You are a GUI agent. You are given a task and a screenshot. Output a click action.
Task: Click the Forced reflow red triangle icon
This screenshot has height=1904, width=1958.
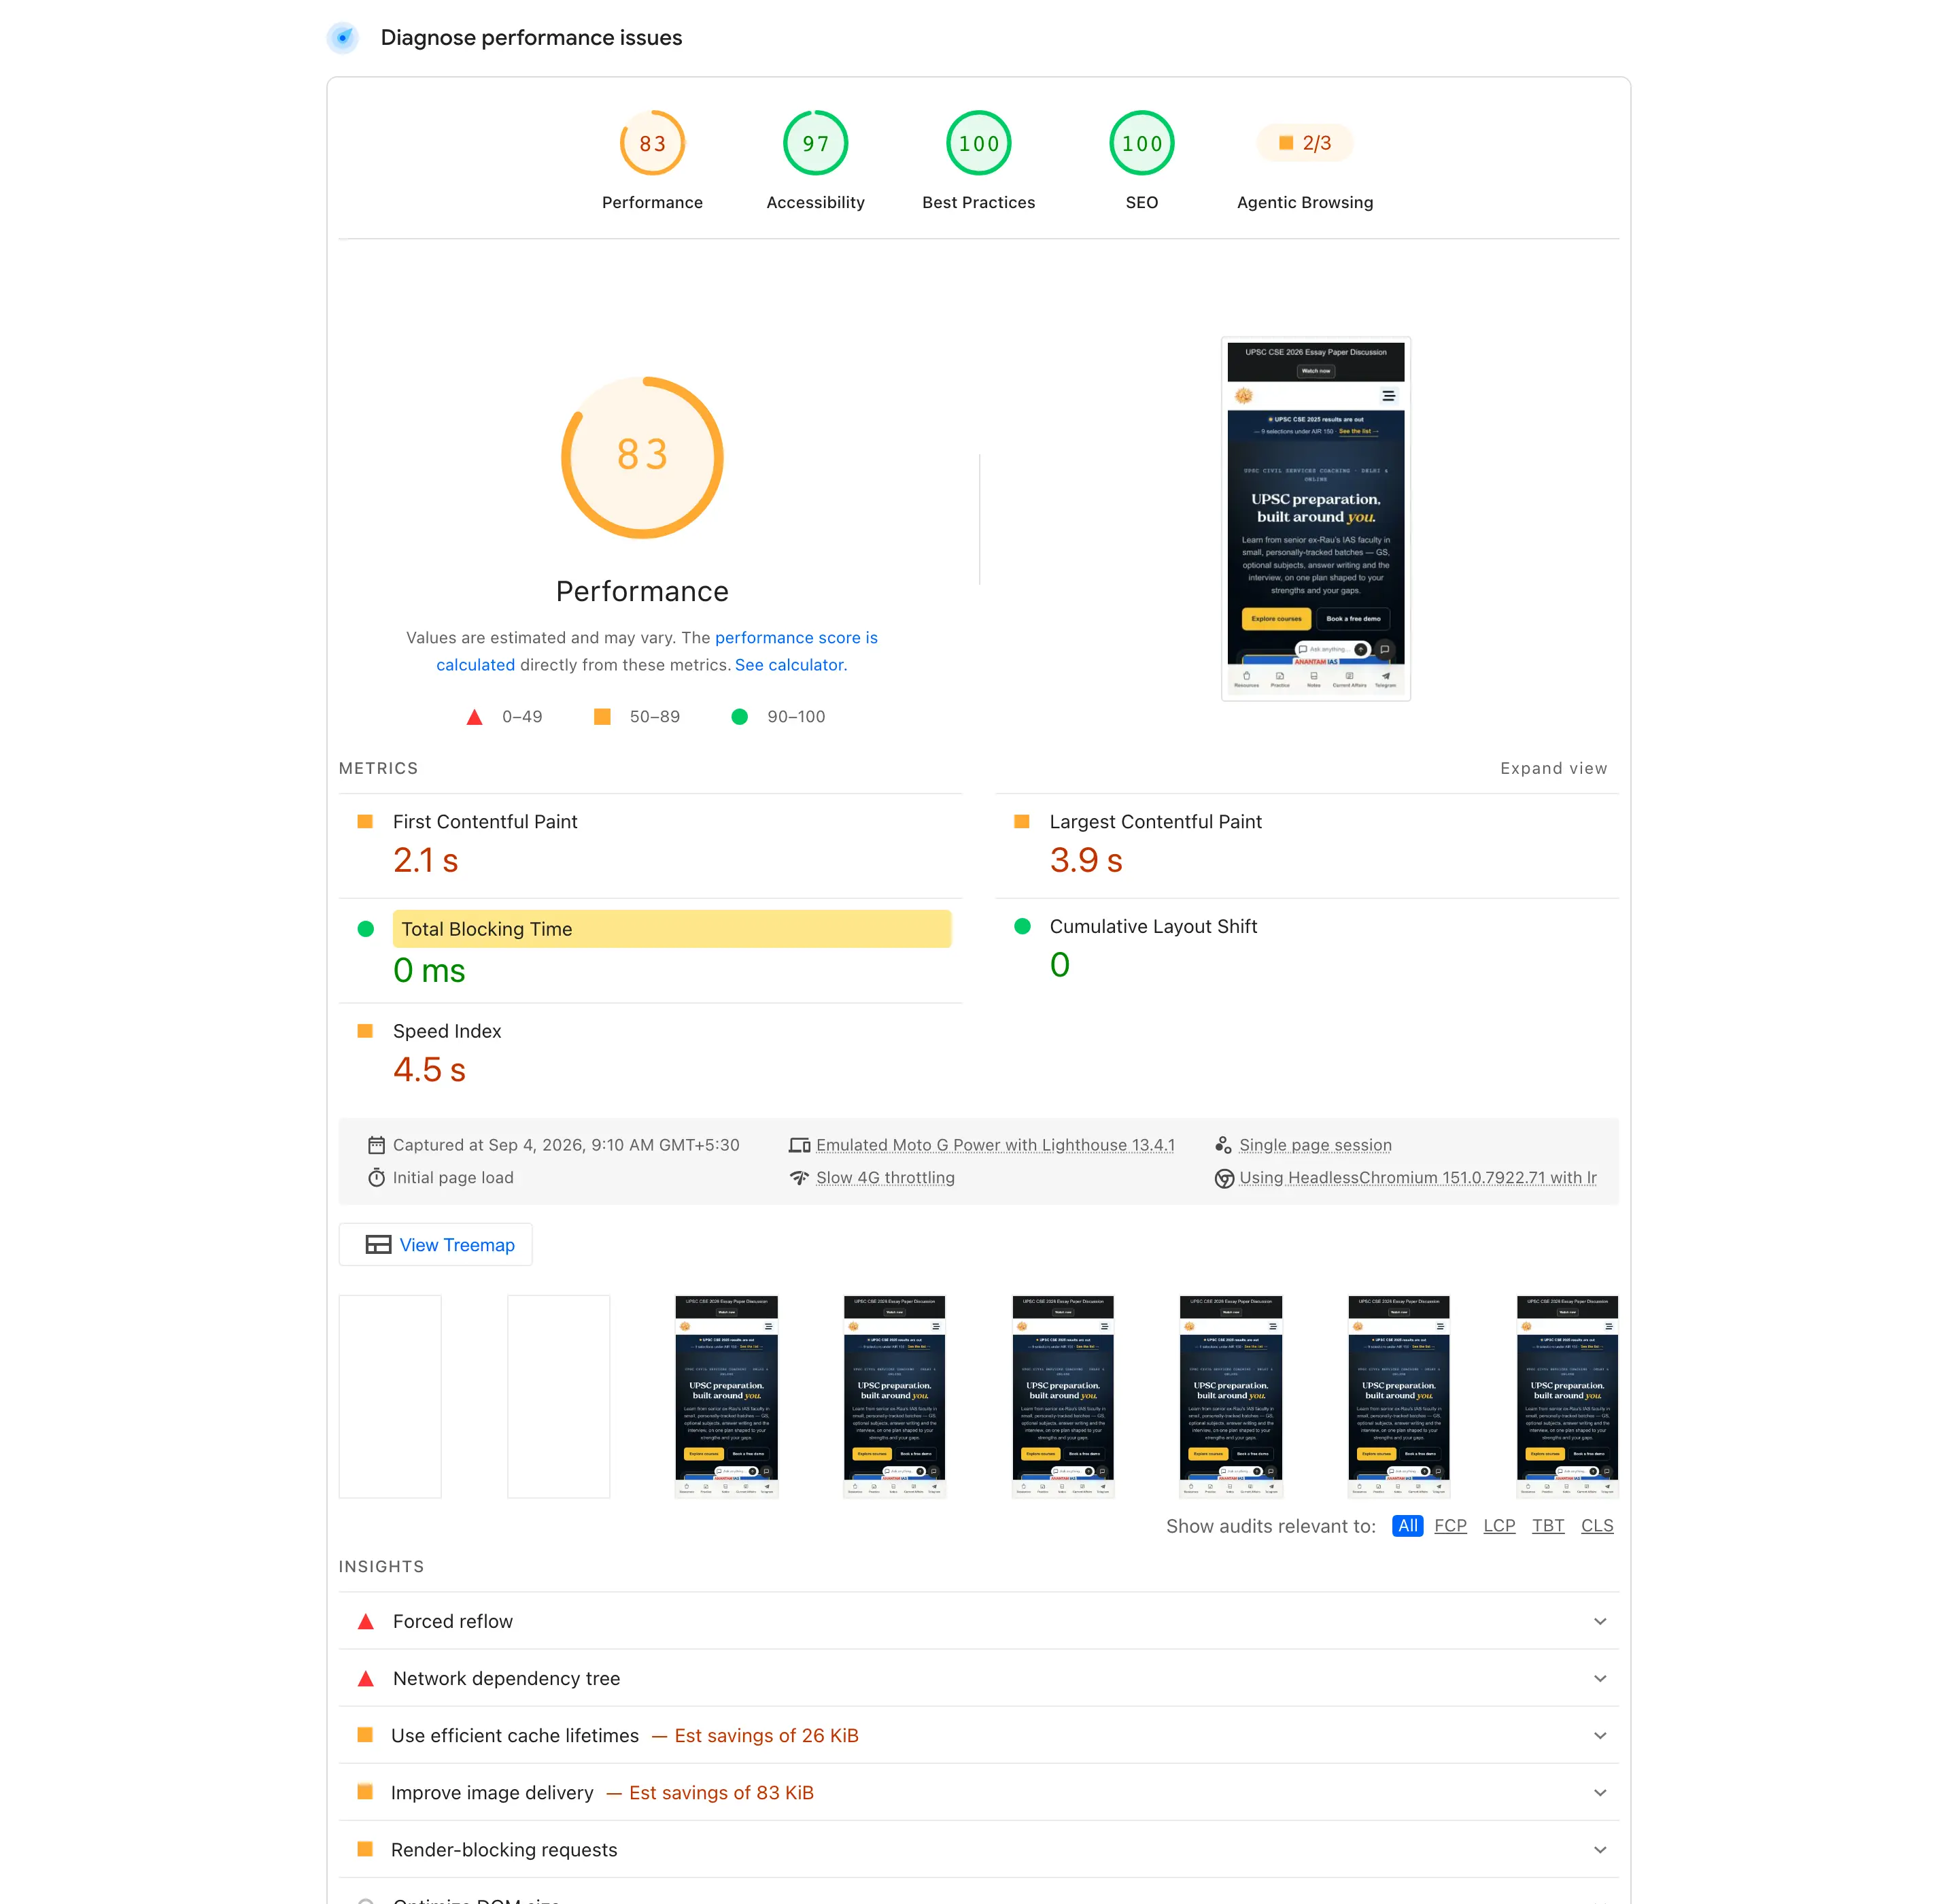coord(366,1621)
